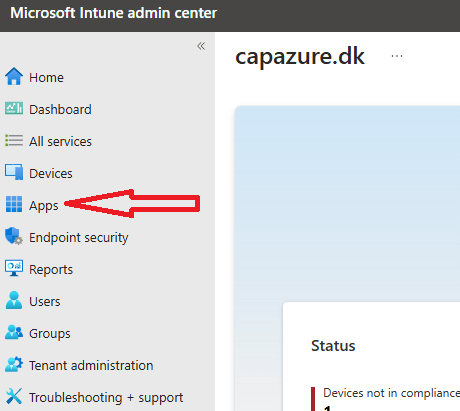460x411 pixels.
Task: Click Troubleshooting + support tools icon
Action: 14,396
